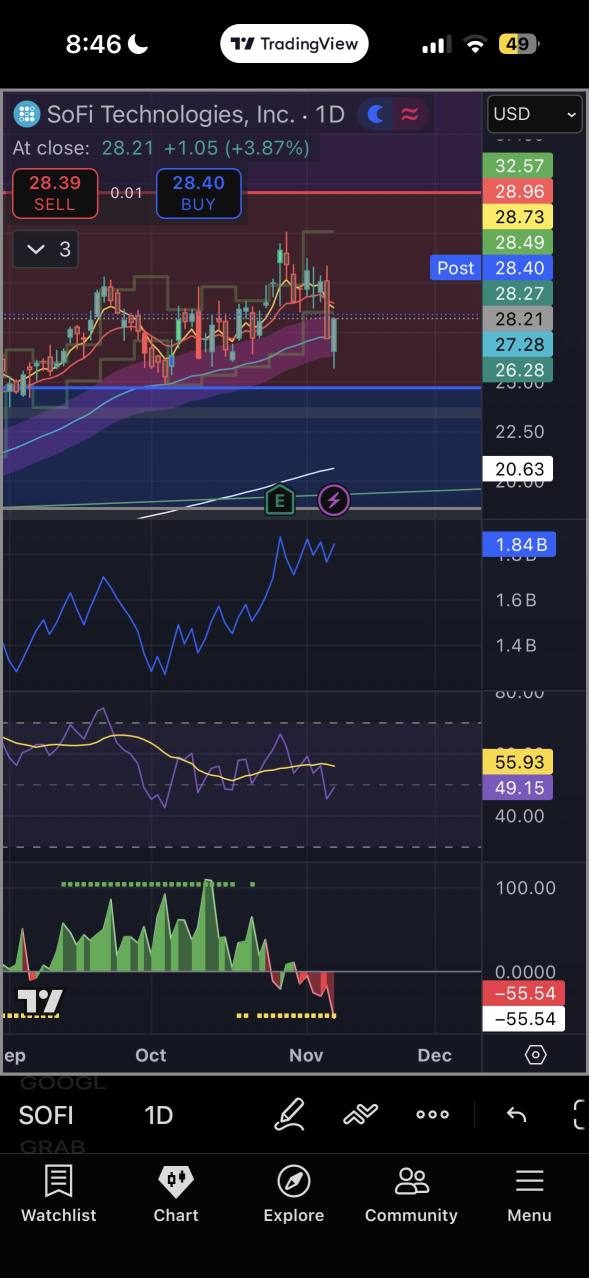Tap the earnings E marker
Screen dimensions: 589x1278
click(x=279, y=500)
